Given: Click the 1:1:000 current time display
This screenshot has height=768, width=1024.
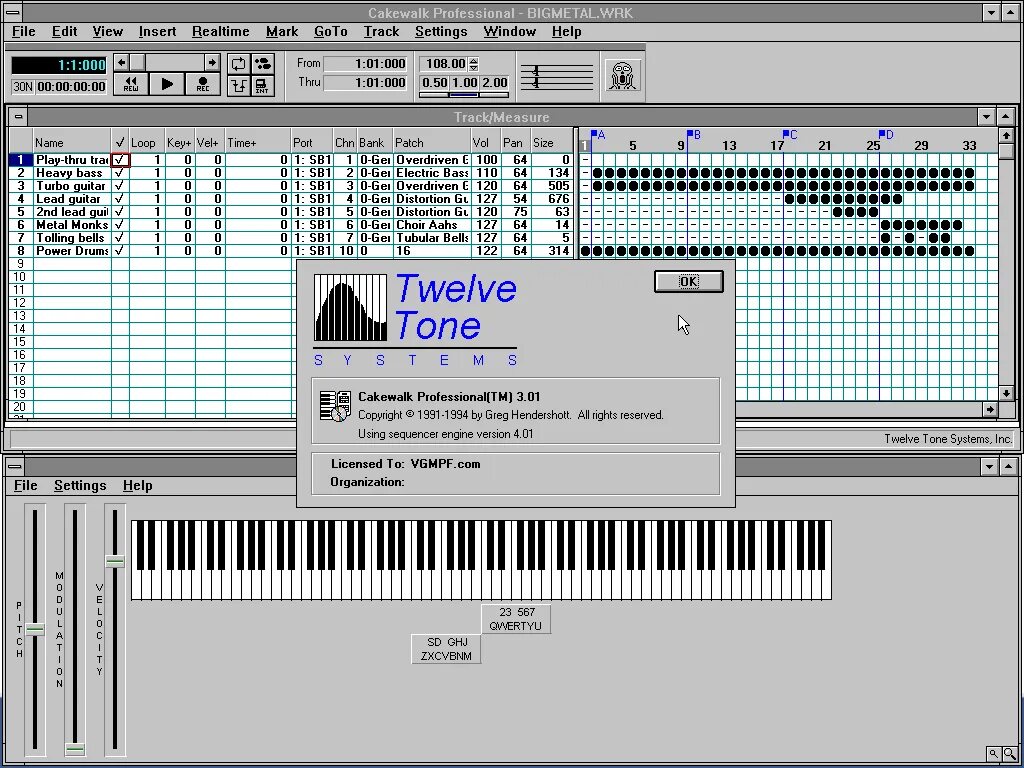Looking at the screenshot, I should point(59,65).
